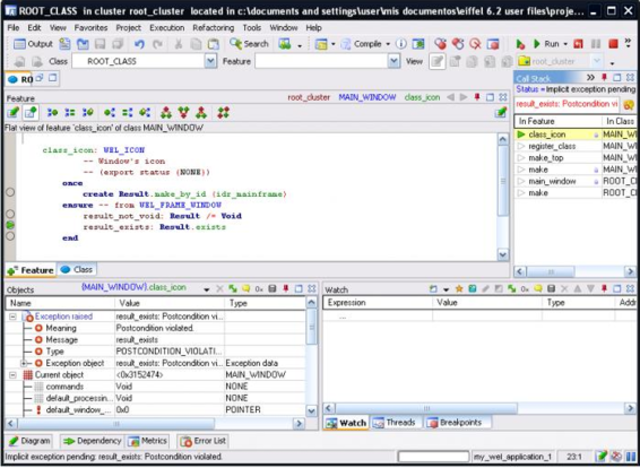Viewport: 640px width, 468px height.
Task: Click the Paste clipboard icon
Action: point(213,44)
